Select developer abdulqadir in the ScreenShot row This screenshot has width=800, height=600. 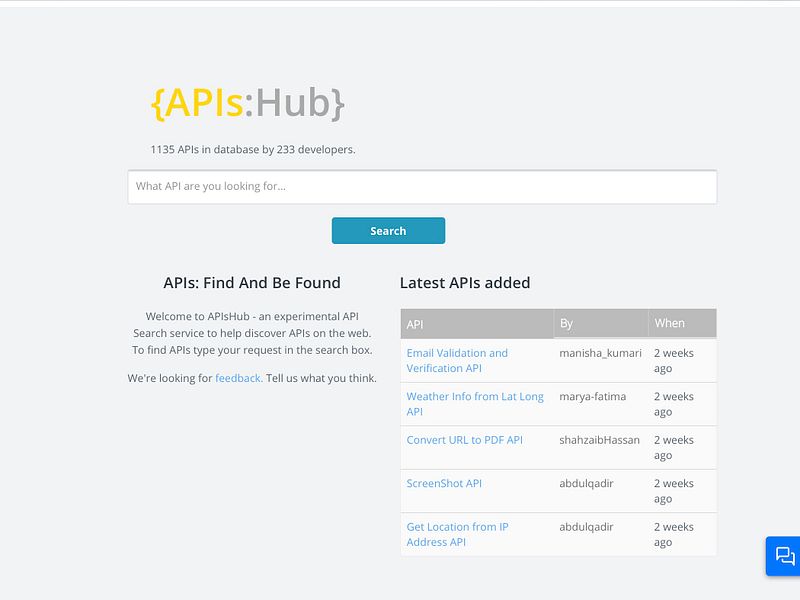coord(585,483)
